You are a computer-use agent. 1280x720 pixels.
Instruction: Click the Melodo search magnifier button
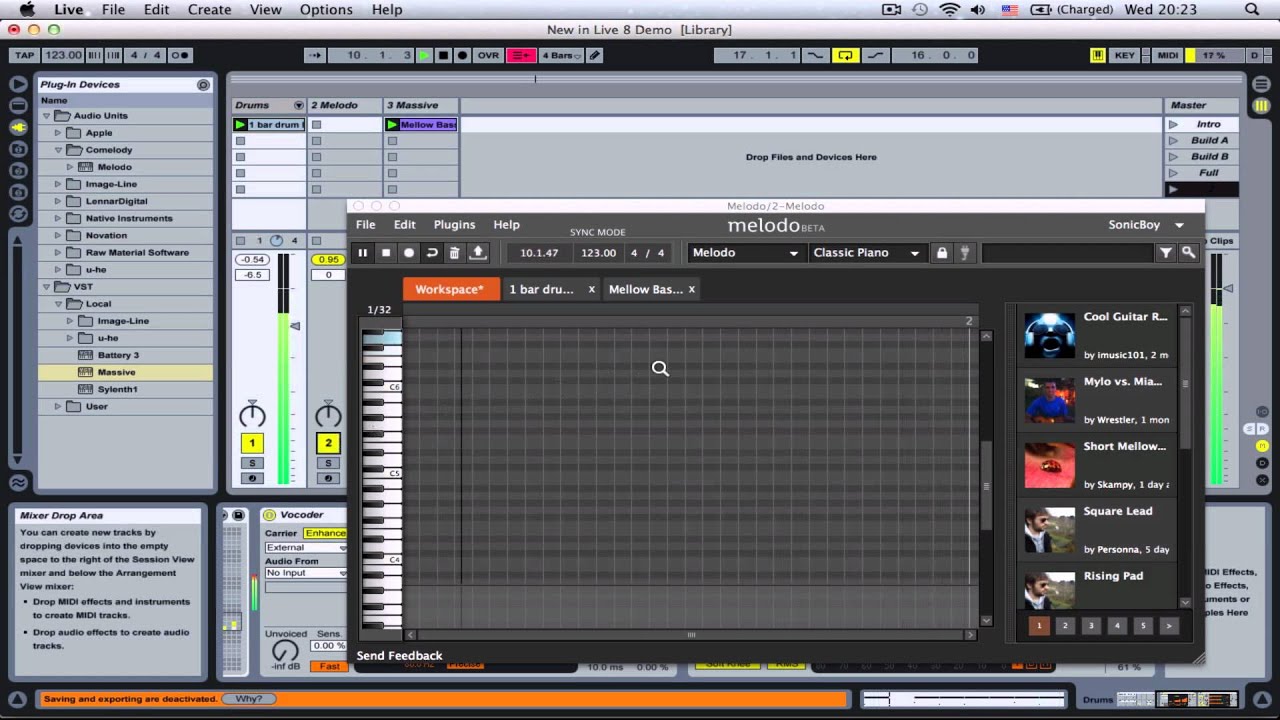(1188, 253)
